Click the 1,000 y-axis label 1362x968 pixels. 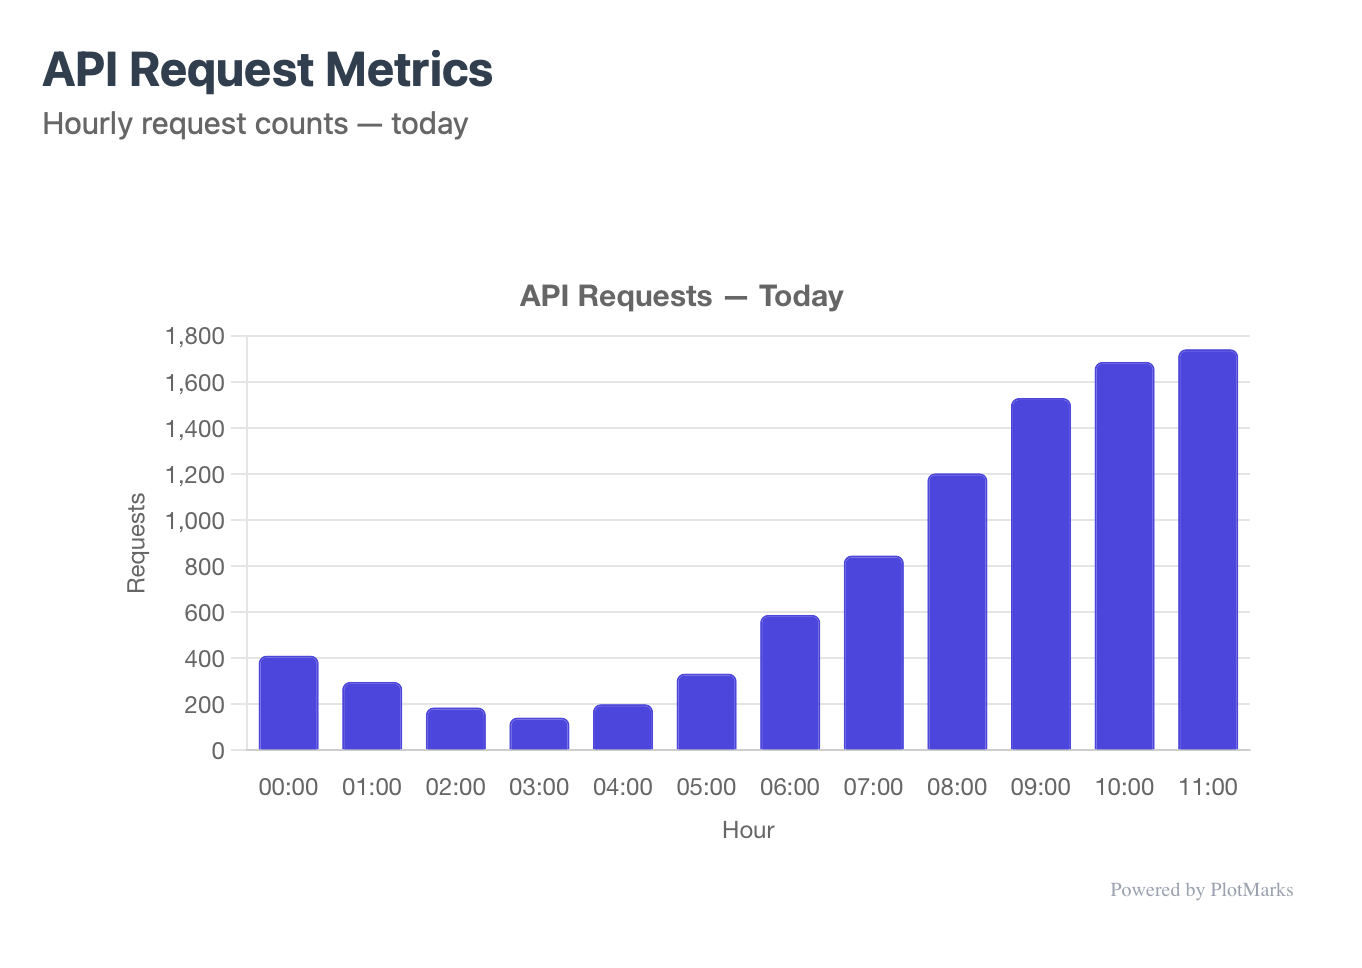(195, 520)
